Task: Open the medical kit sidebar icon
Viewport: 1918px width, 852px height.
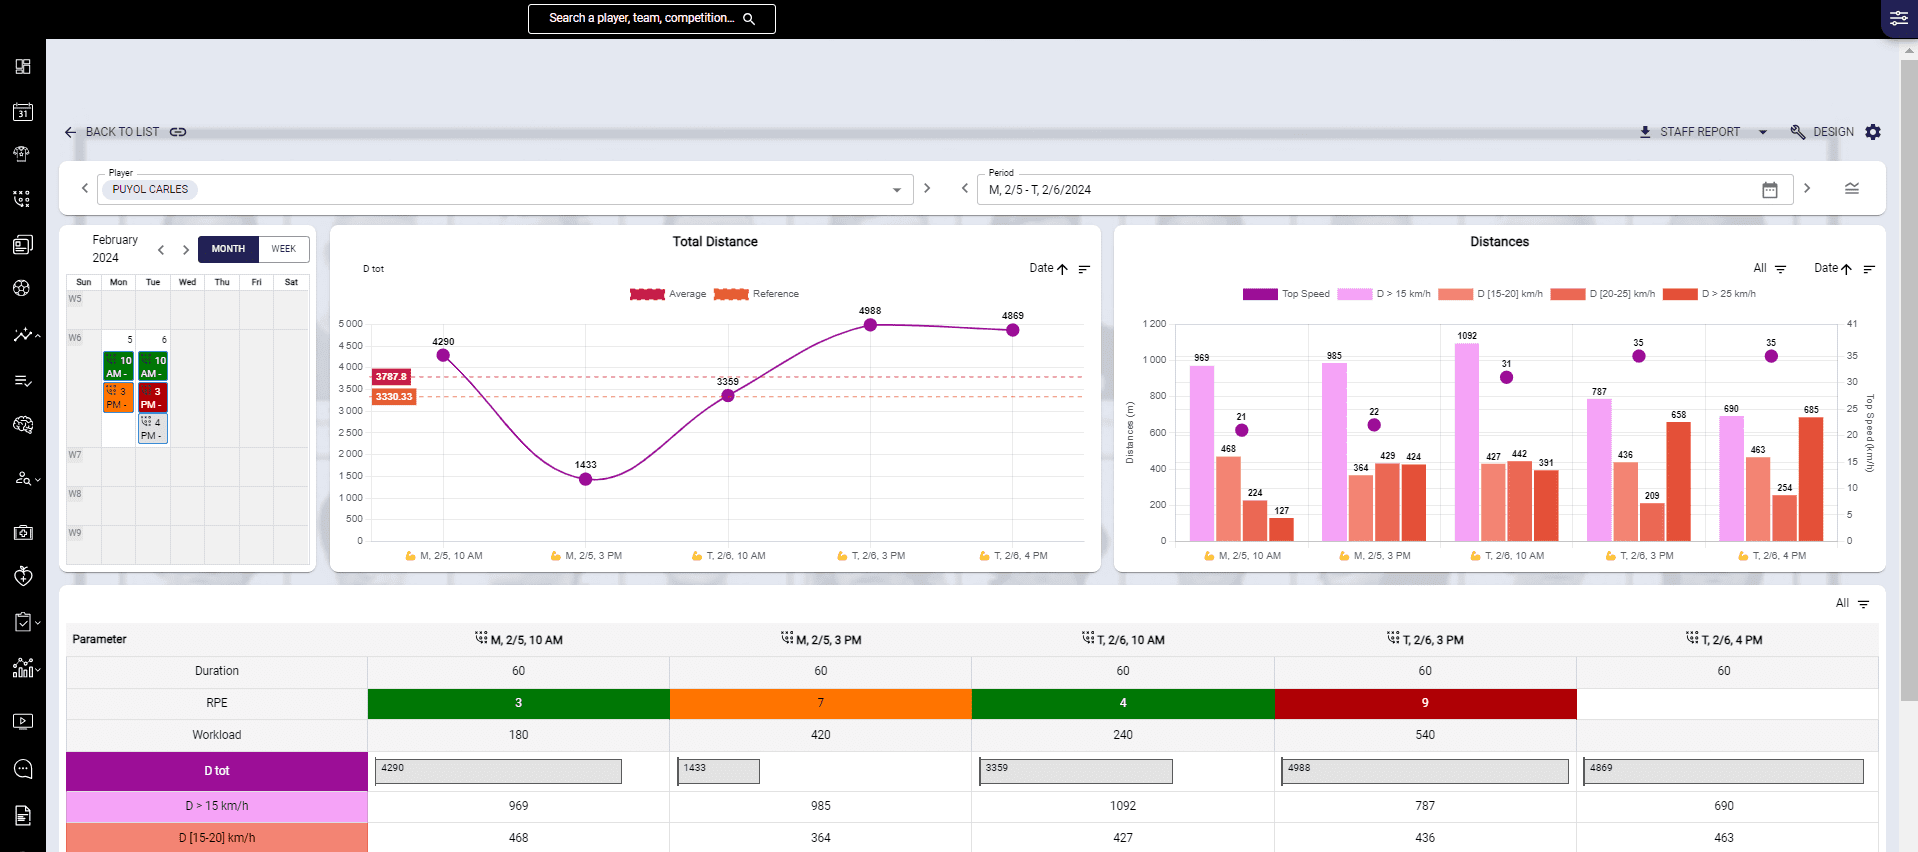Action: [x=23, y=533]
